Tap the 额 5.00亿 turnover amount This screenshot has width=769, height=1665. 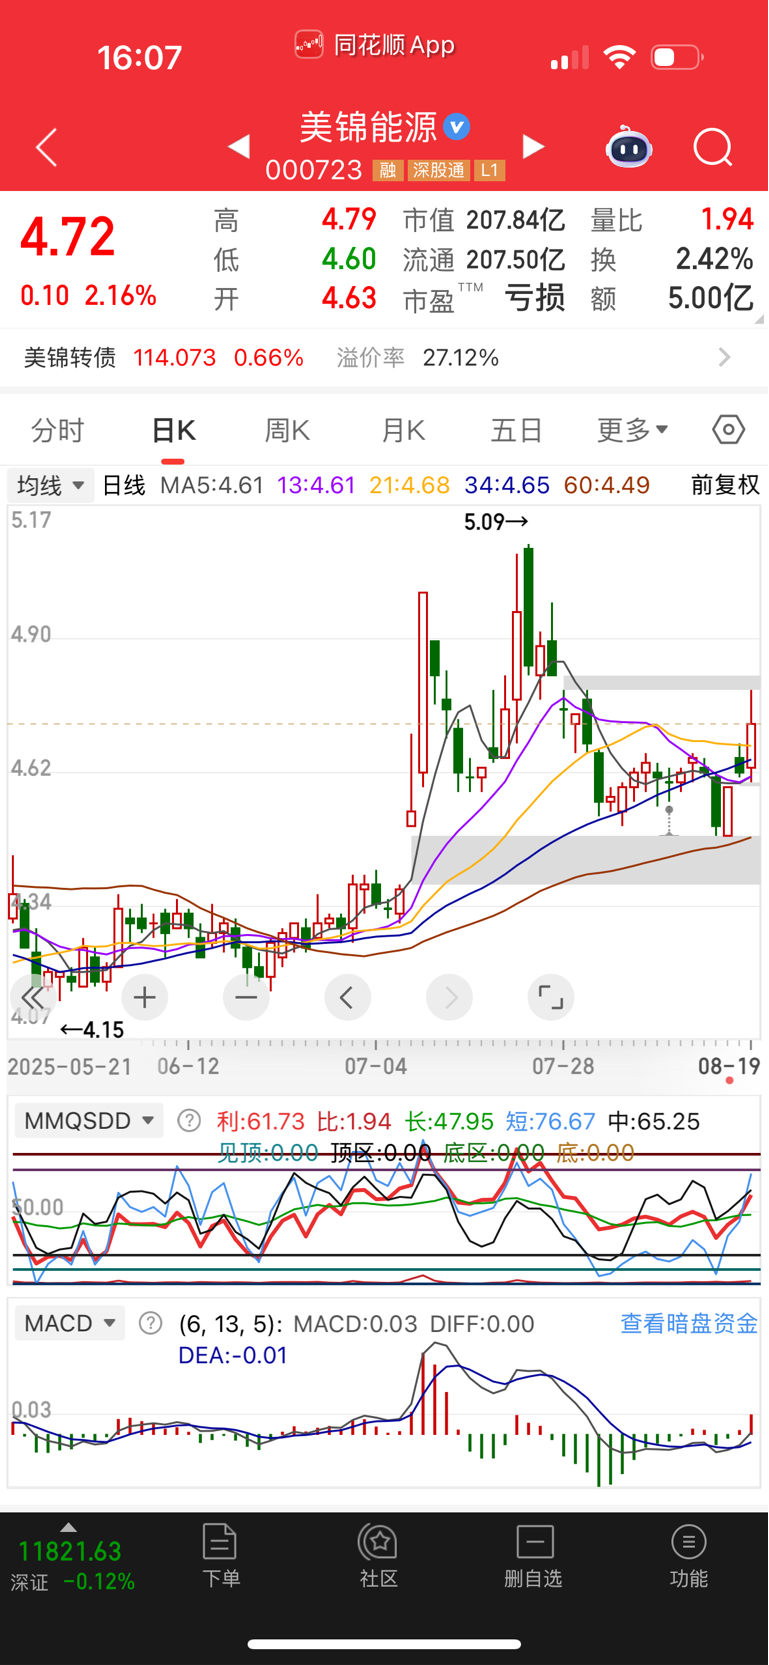[x=672, y=298]
